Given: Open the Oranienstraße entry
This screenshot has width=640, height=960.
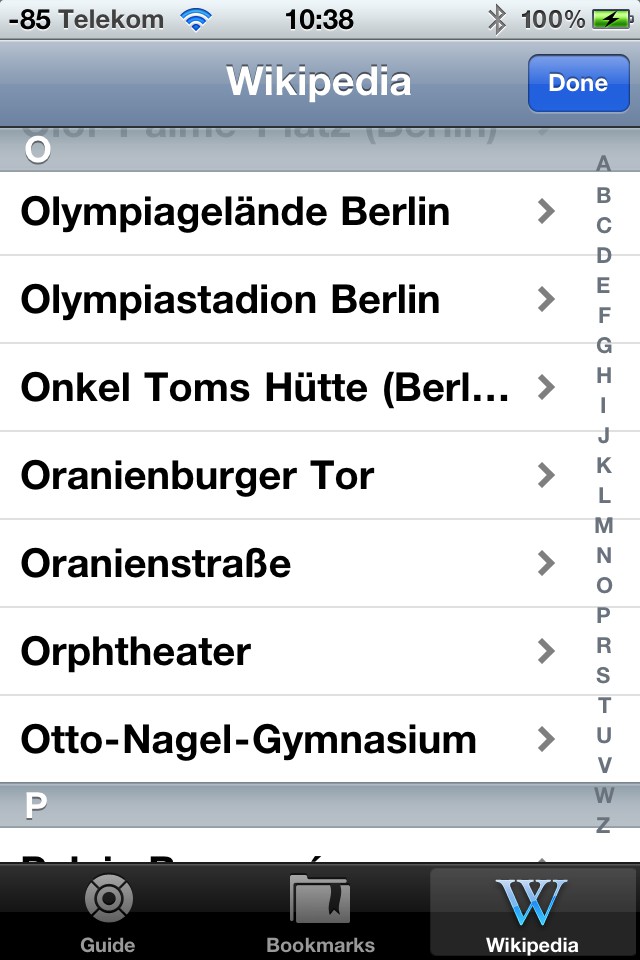Looking at the screenshot, I should [156, 563].
